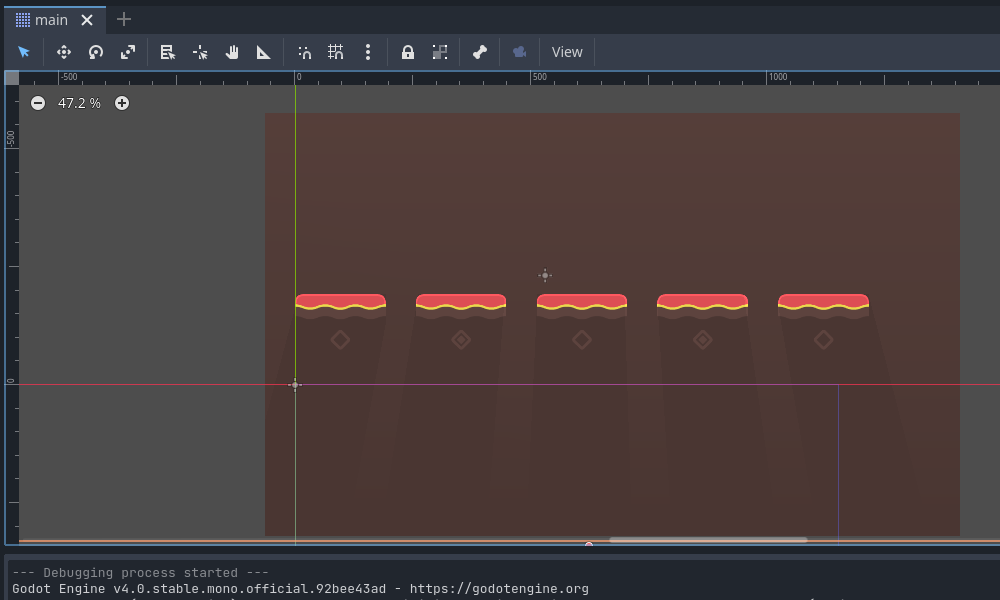Open the list-select-at-position tool
Viewport: 1000px width, 600px height.
click(168, 52)
